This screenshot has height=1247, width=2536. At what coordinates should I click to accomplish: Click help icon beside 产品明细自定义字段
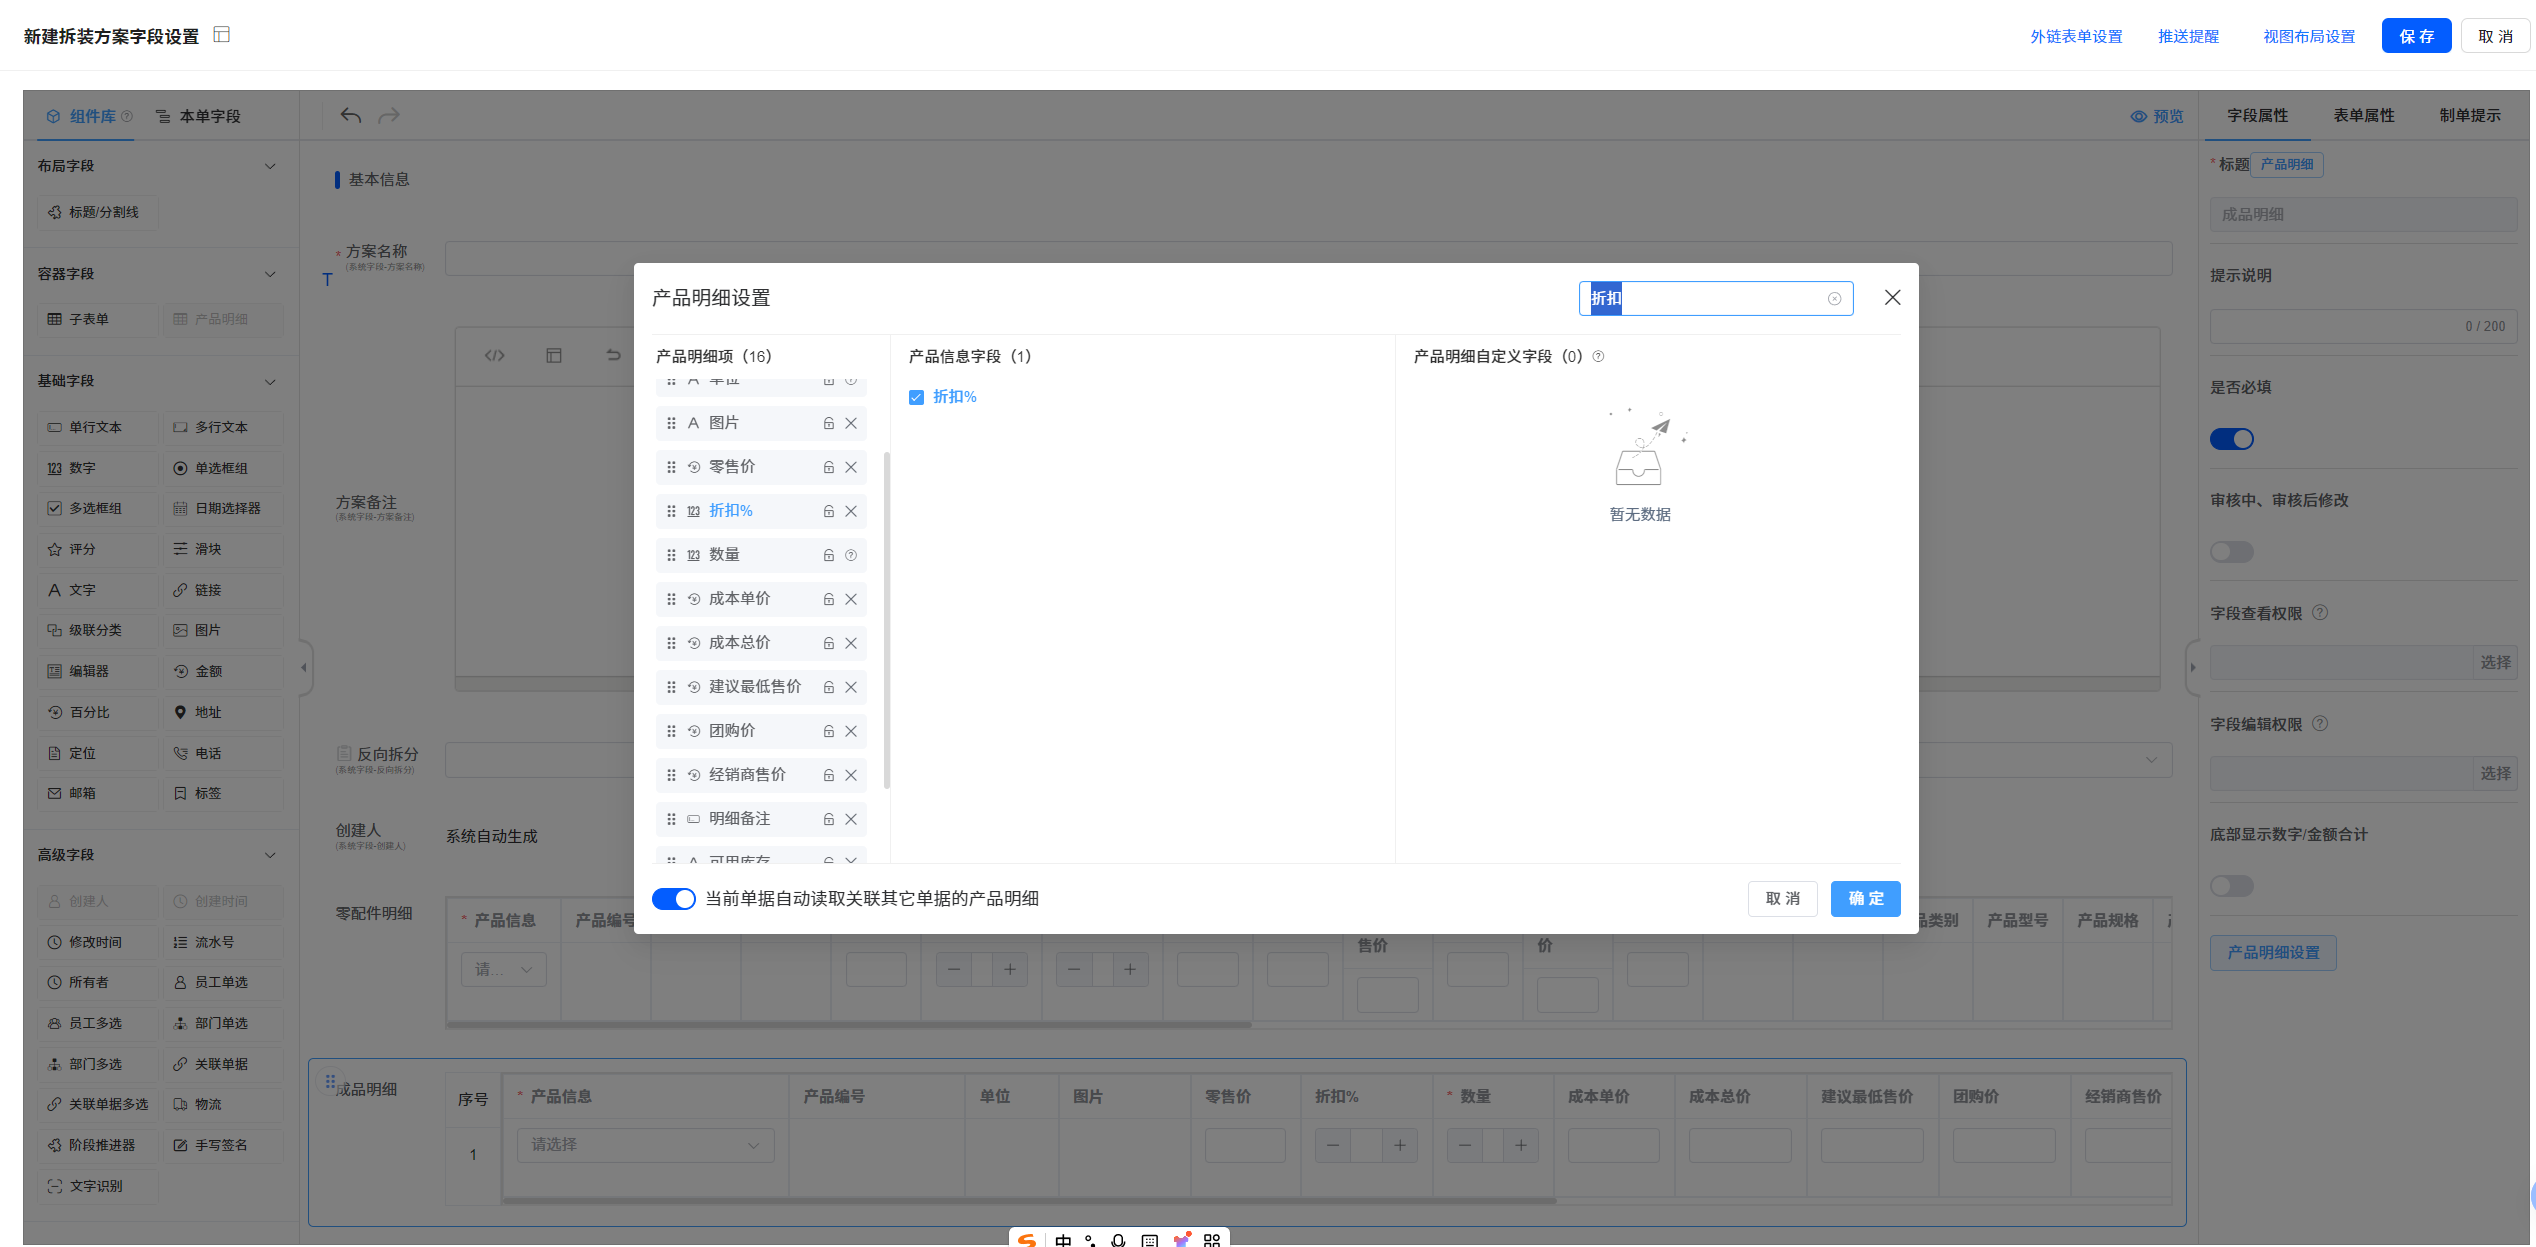click(1598, 357)
